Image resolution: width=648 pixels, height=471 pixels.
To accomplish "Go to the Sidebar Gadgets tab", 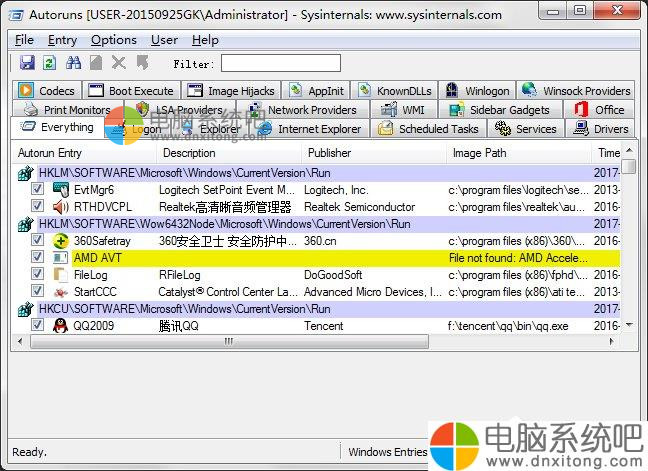I will pos(500,110).
